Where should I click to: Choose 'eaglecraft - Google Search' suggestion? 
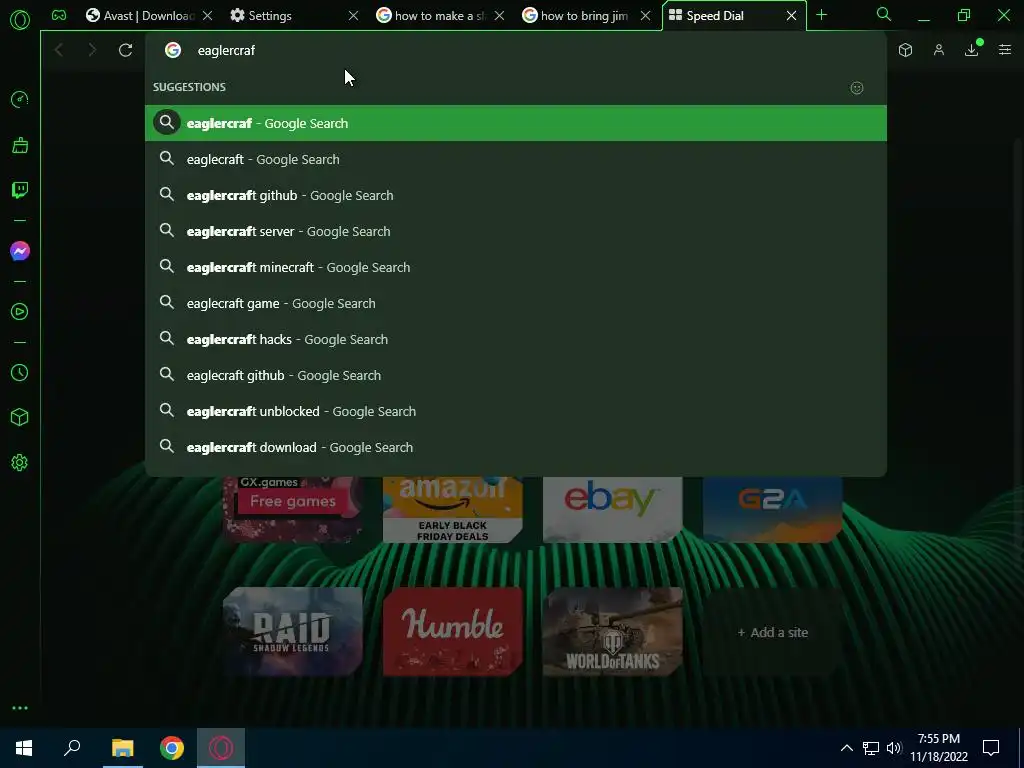(x=516, y=159)
